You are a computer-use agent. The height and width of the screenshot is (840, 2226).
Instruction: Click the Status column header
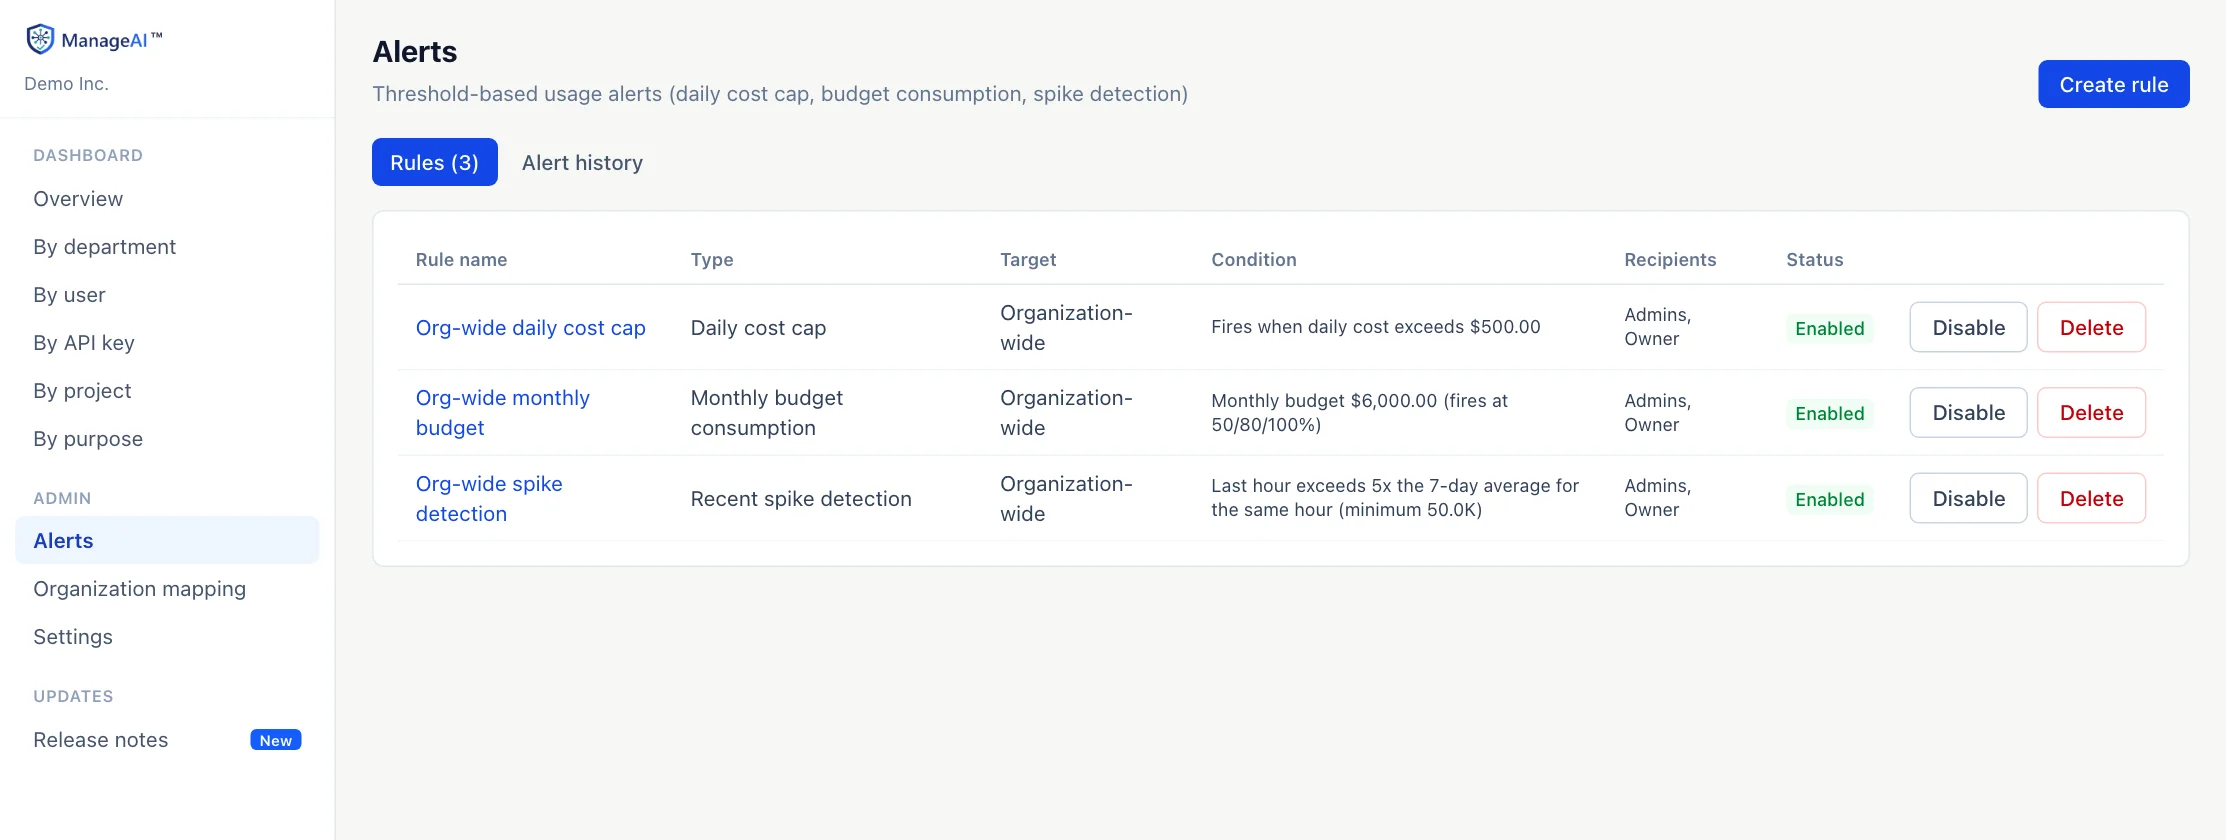click(x=1814, y=260)
